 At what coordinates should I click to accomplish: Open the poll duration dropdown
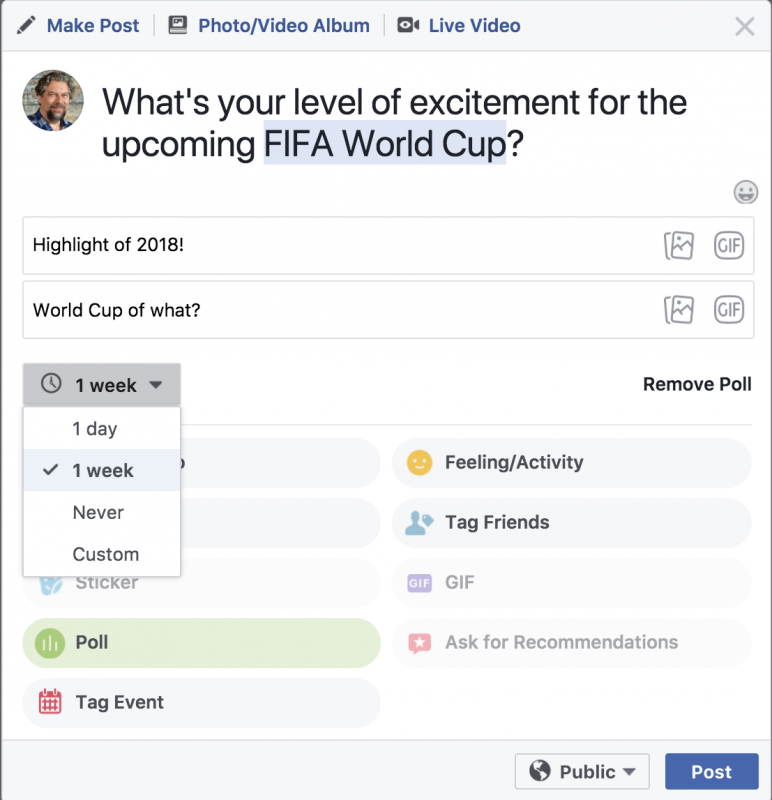pos(101,384)
